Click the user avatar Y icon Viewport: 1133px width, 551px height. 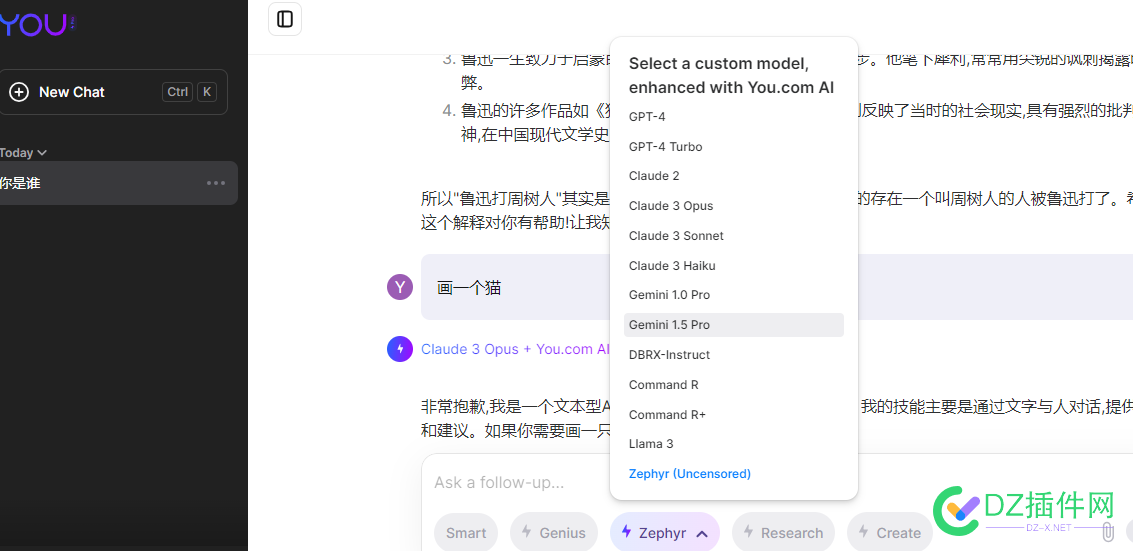pos(400,287)
